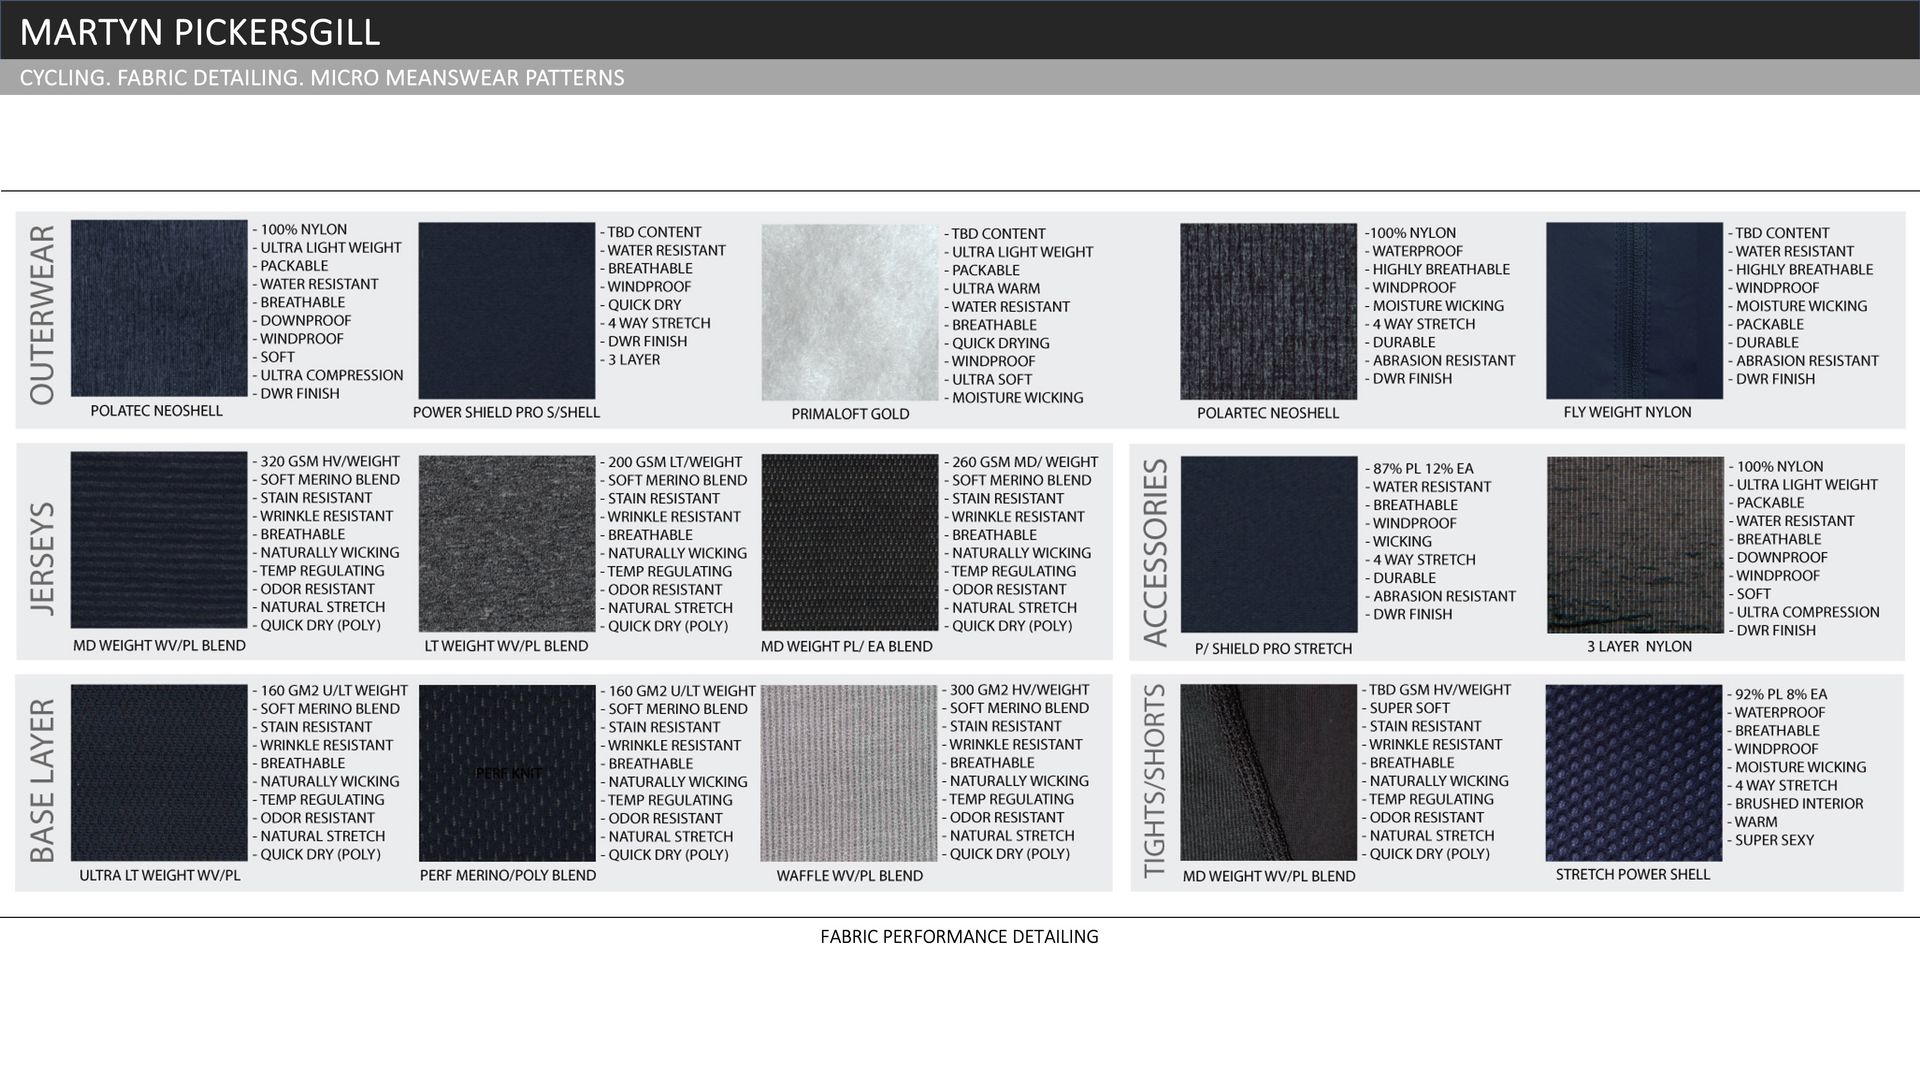Viewport: 1920px width, 1080px height.
Task: Click the Ultra LT Weight WV/PL swatch
Action: click(x=159, y=772)
